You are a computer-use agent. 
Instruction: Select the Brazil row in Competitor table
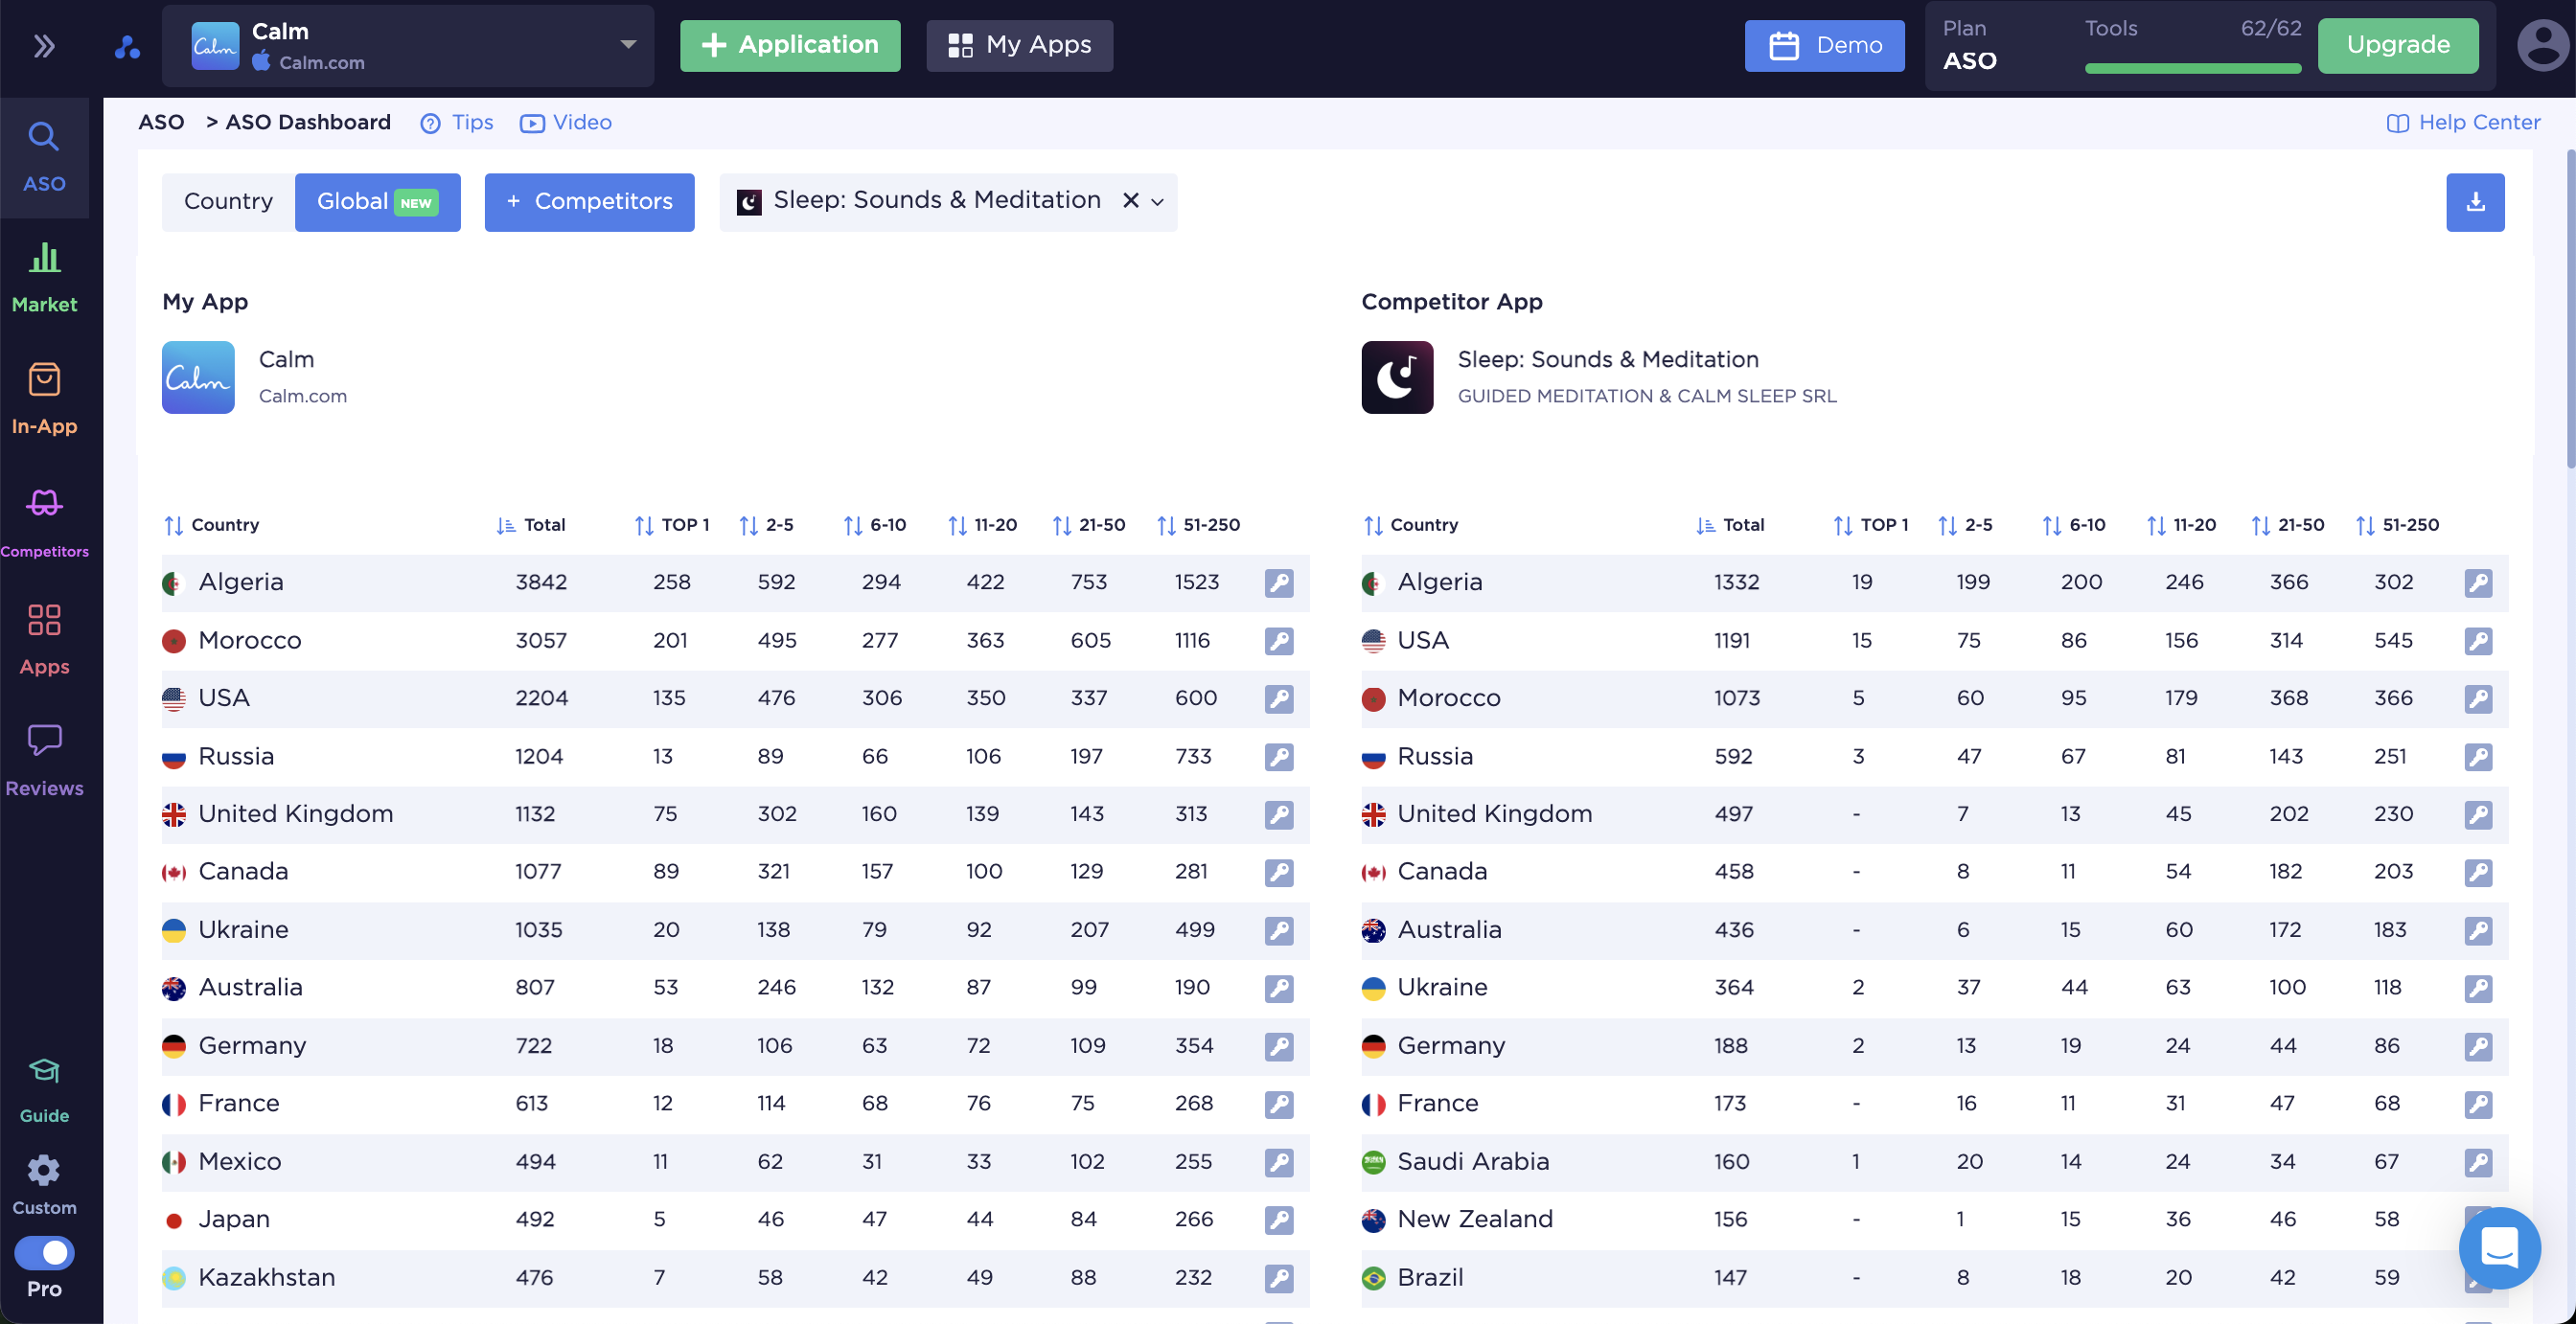click(1934, 1279)
